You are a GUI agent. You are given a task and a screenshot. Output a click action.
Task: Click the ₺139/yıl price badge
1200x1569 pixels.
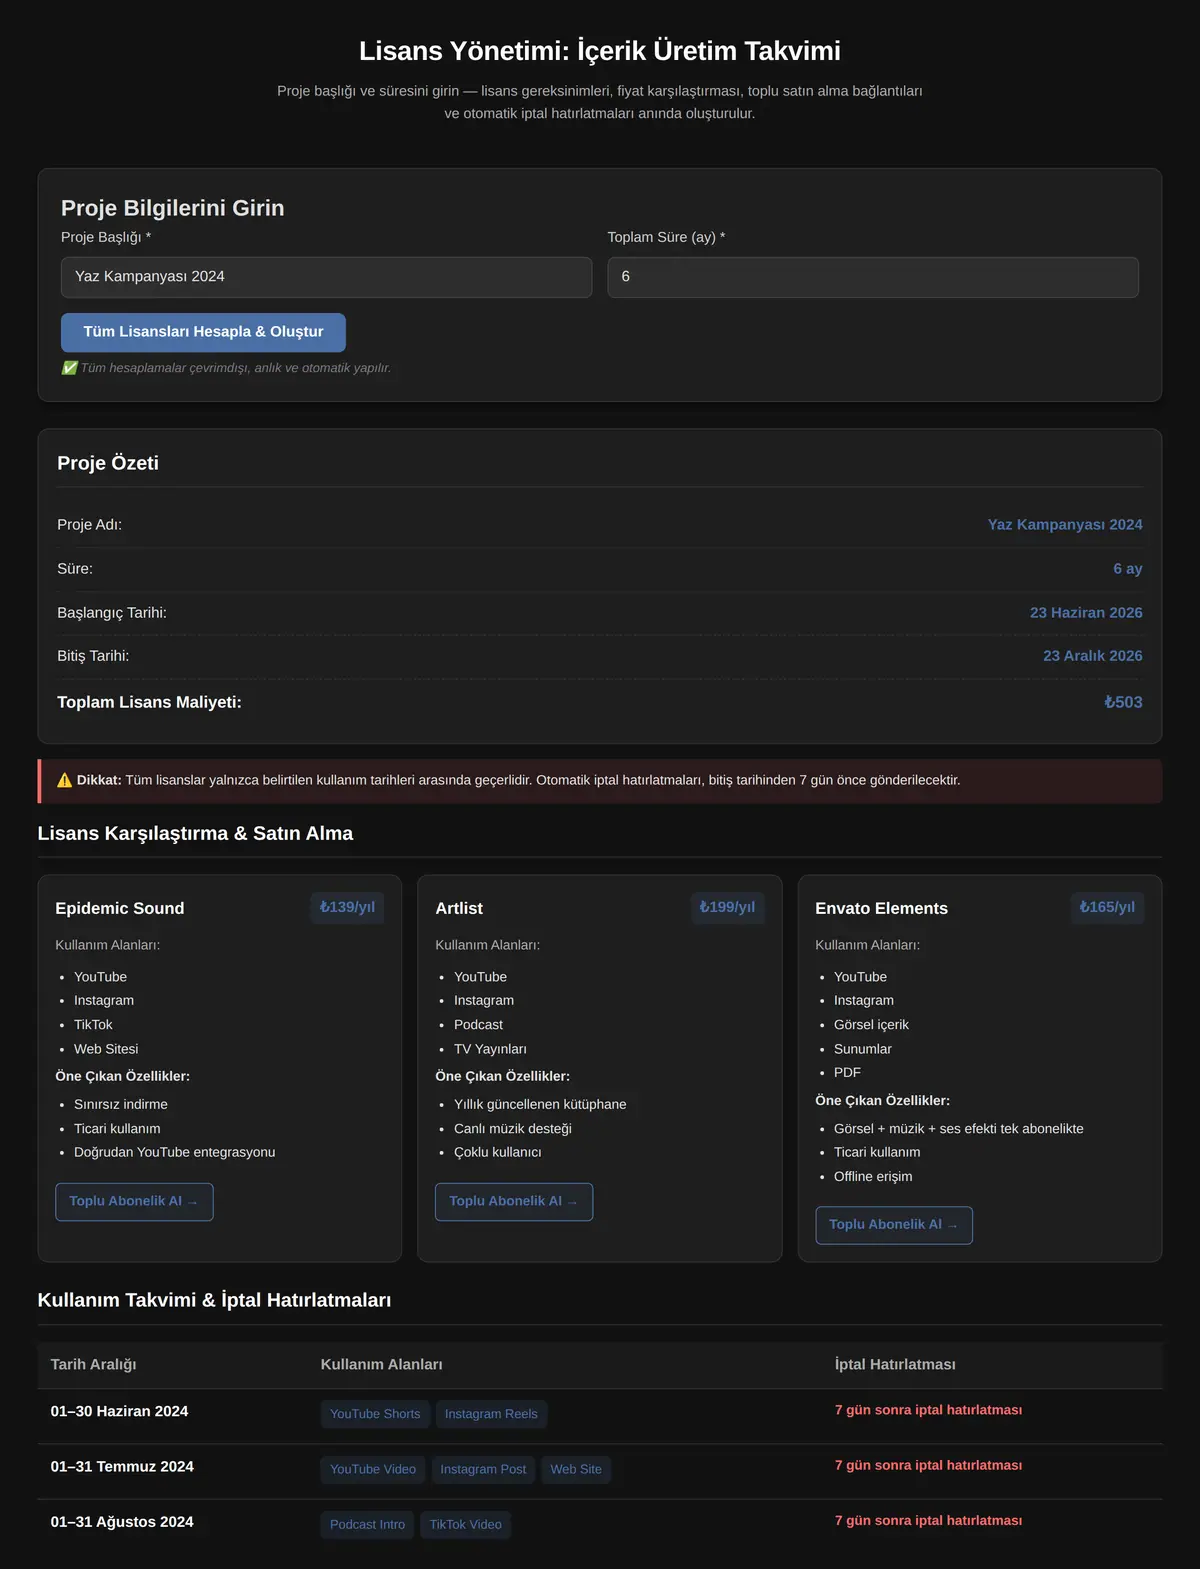[347, 907]
